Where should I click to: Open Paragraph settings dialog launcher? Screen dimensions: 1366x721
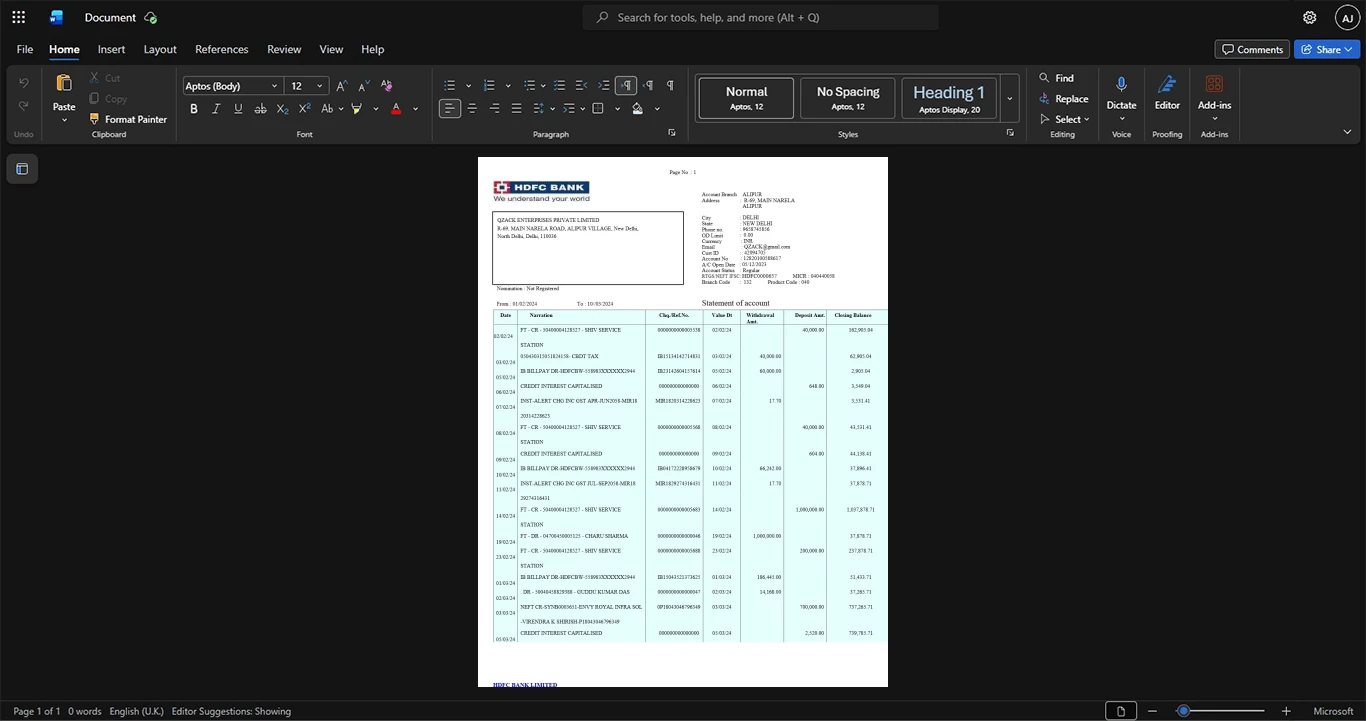671,132
